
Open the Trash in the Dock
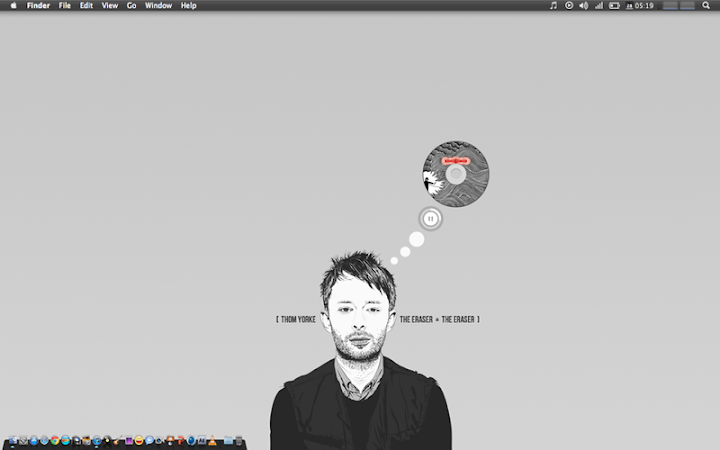click(x=239, y=440)
